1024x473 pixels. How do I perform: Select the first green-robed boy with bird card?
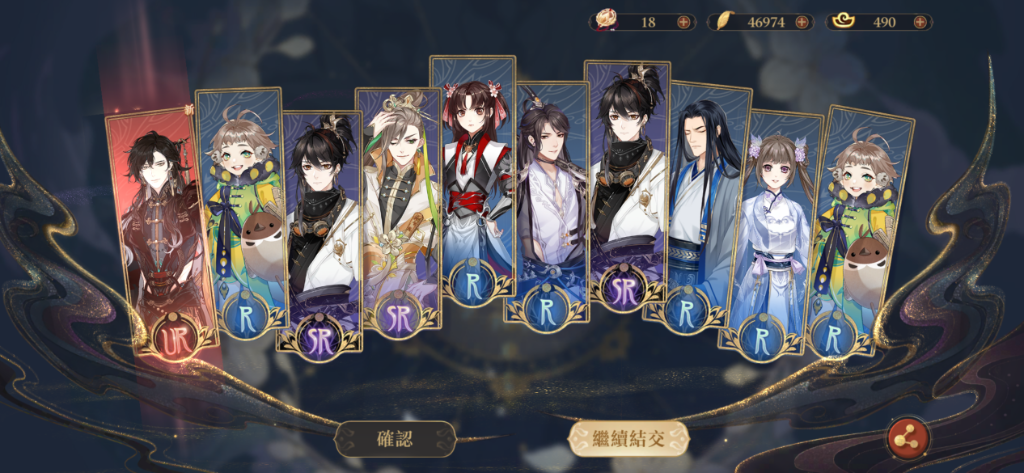click(242, 210)
